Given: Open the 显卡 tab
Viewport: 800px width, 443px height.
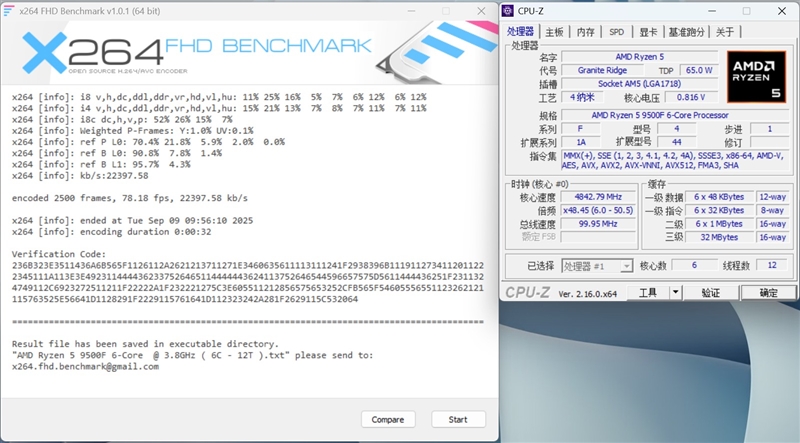Looking at the screenshot, I should point(648,32).
